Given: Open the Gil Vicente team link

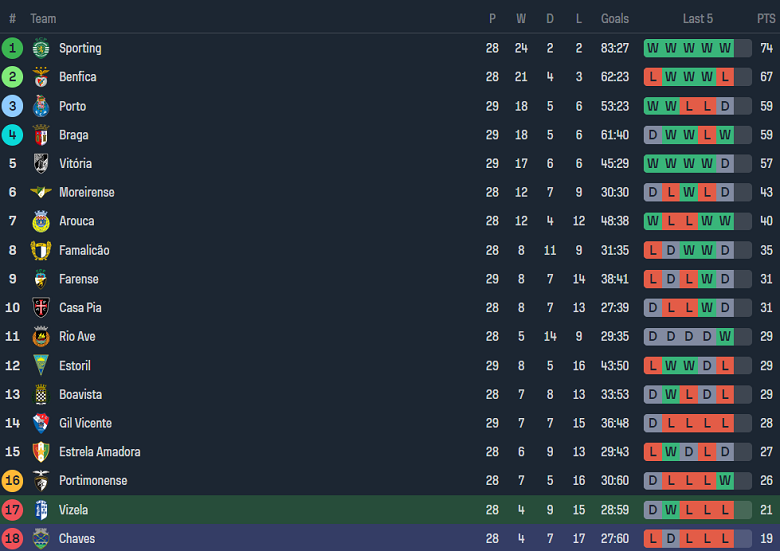Looking at the screenshot, I should tap(86, 423).
